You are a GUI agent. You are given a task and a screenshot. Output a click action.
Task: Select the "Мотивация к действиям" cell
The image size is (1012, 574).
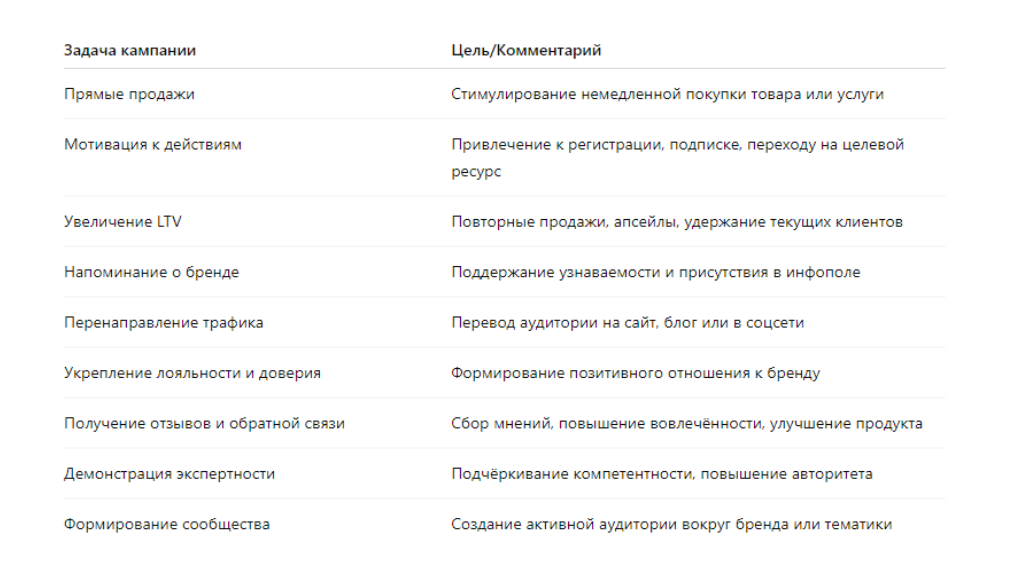[153, 144]
